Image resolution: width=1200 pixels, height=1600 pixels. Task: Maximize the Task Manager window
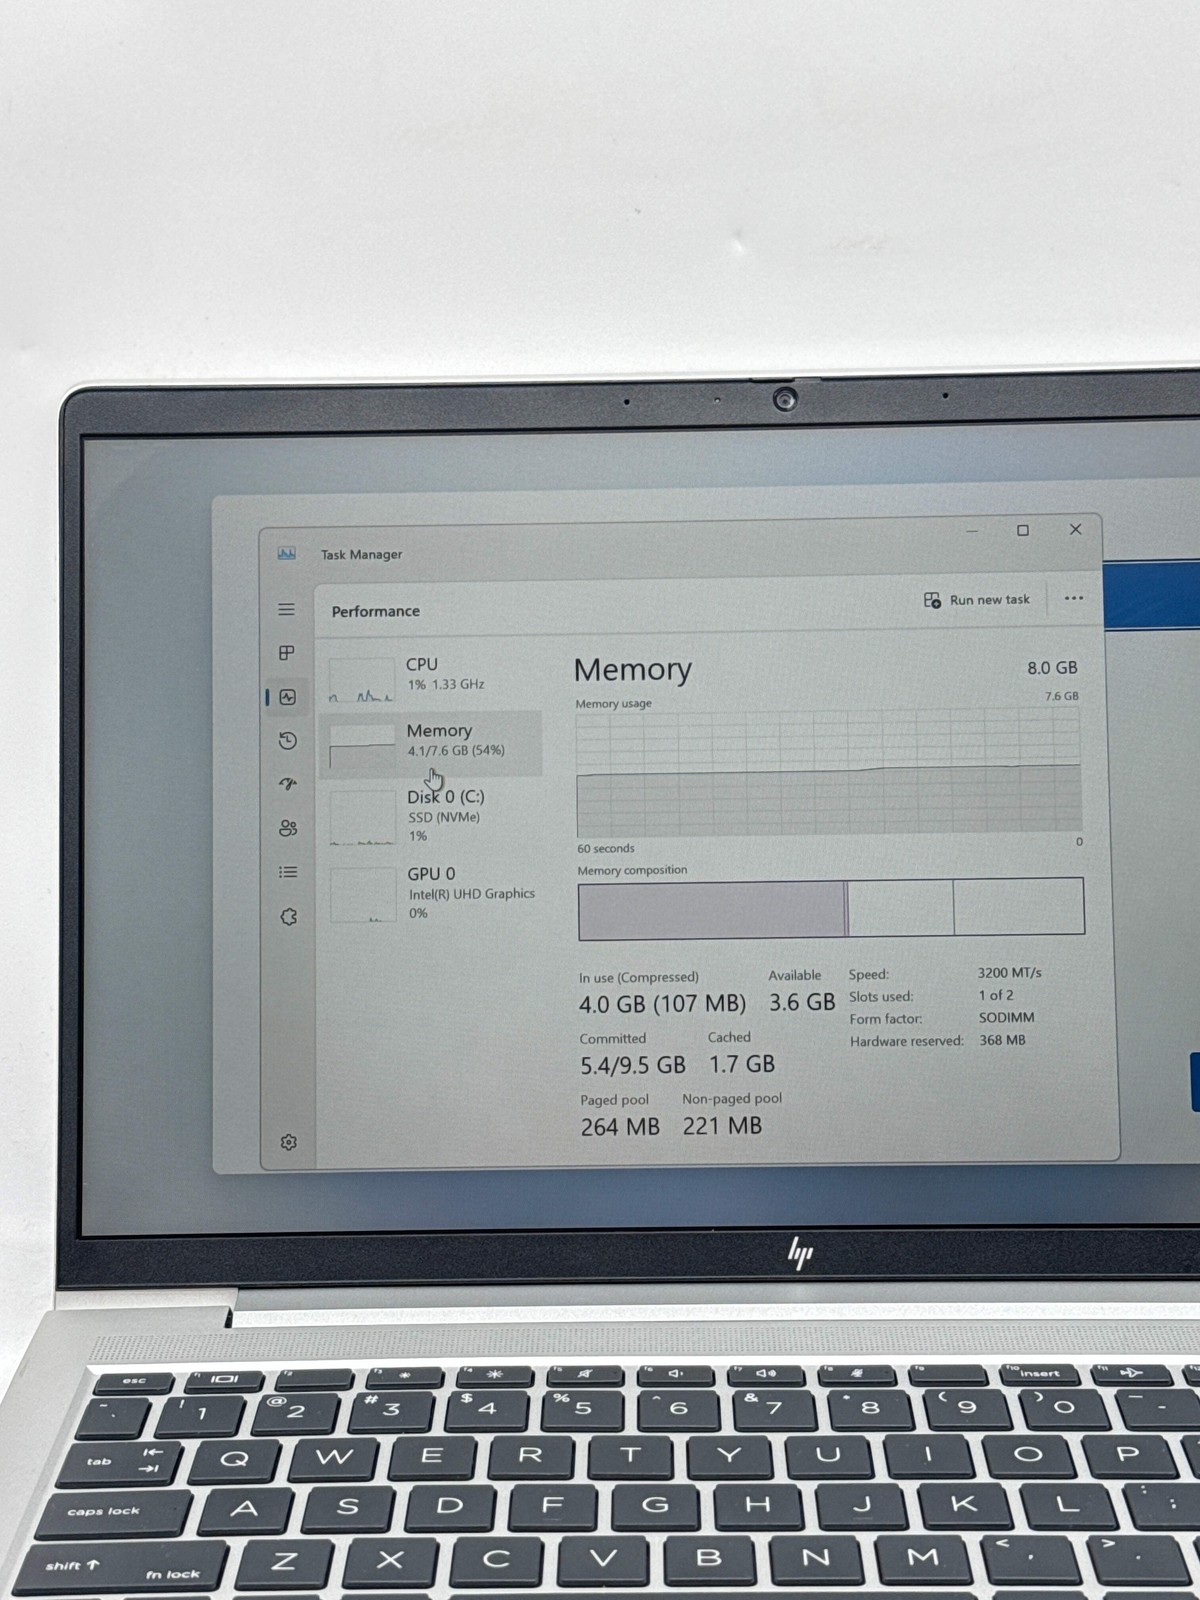[1023, 530]
